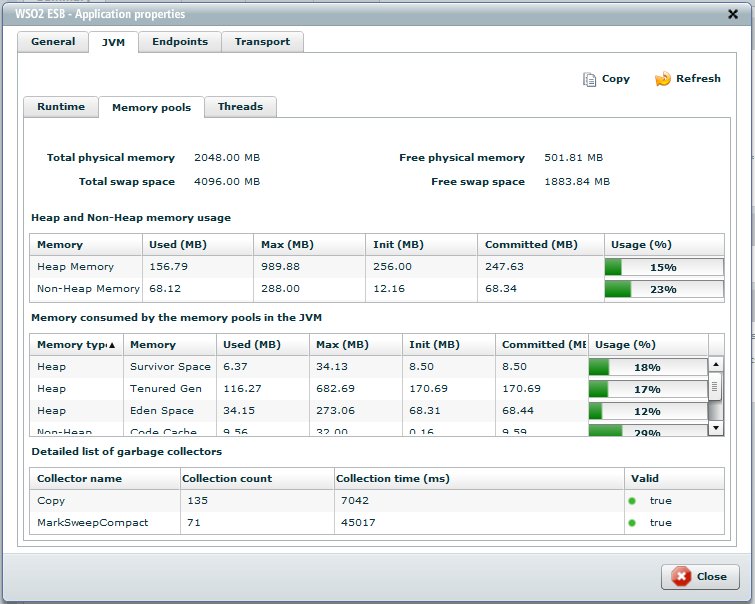Sort by Collection count header
755x604 pixels.
point(257,479)
